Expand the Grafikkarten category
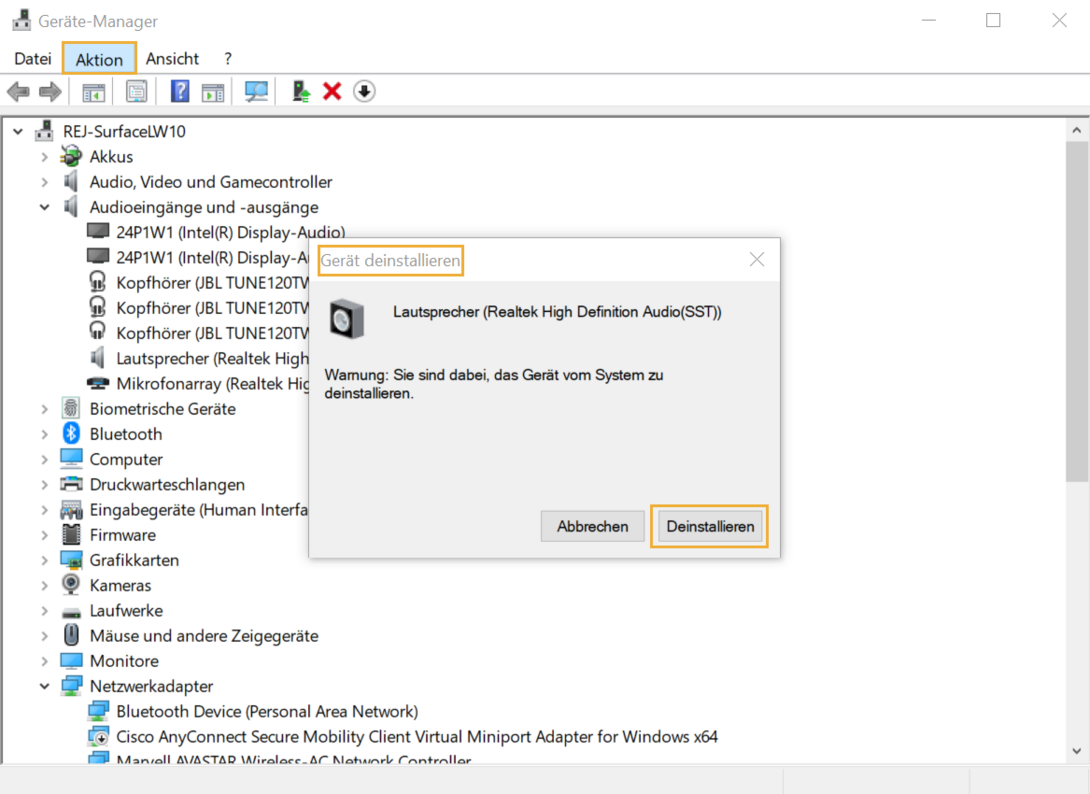Image resolution: width=1090 pixels, height=794 pixels. [x=42, y=560]
